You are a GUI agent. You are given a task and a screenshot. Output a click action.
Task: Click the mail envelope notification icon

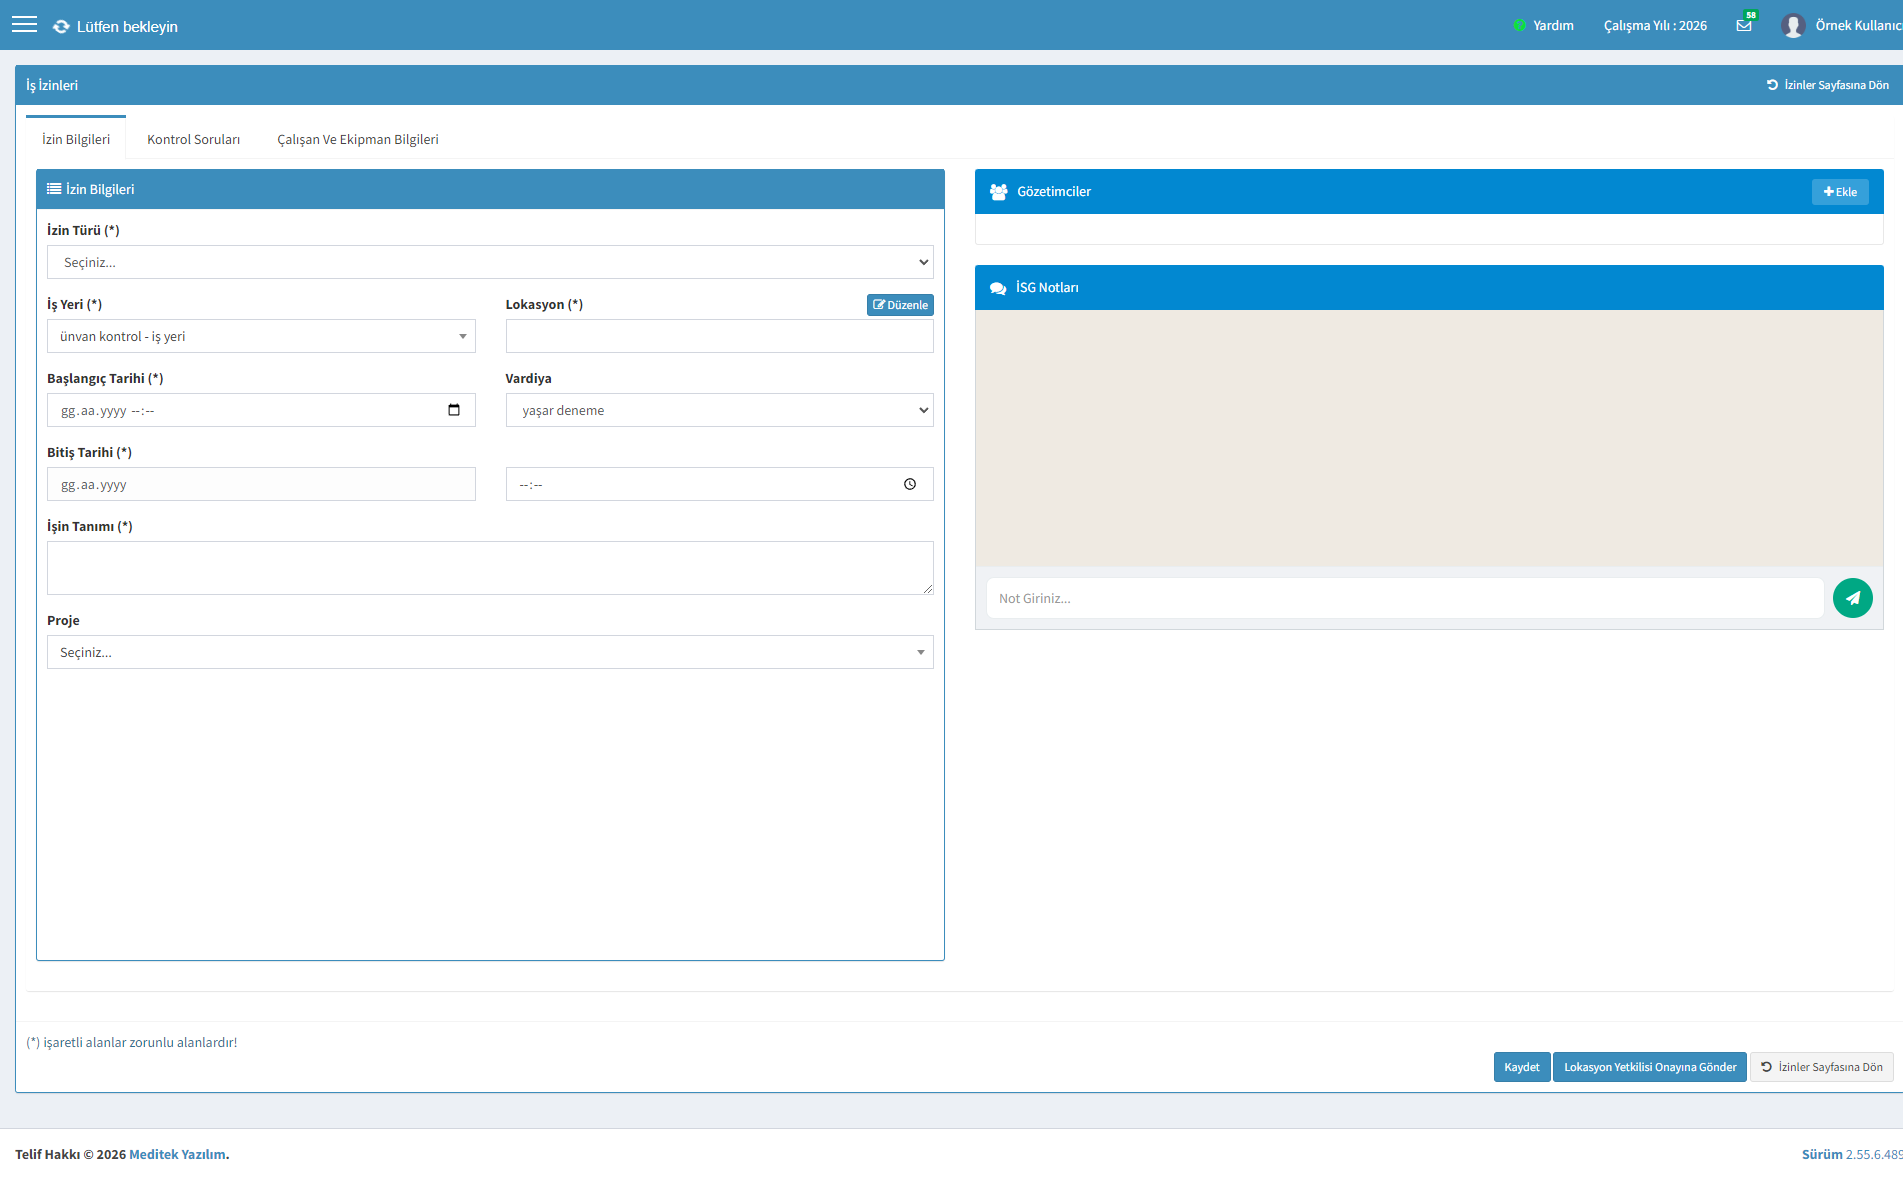click(1744, 26)
